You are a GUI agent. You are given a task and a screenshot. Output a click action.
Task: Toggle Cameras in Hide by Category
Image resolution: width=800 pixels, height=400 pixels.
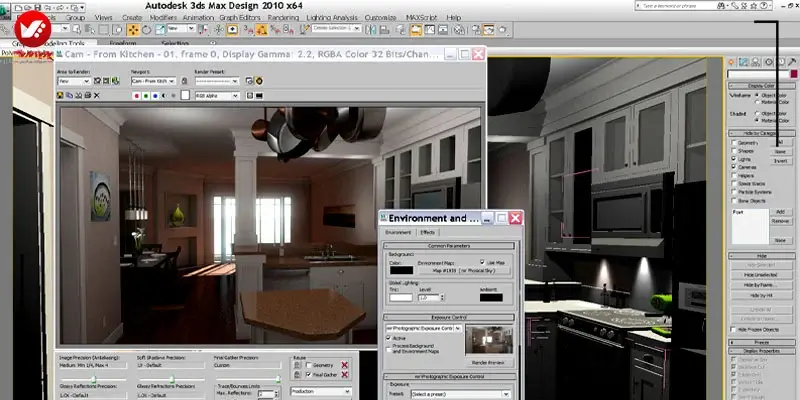(x=734, y=167)
